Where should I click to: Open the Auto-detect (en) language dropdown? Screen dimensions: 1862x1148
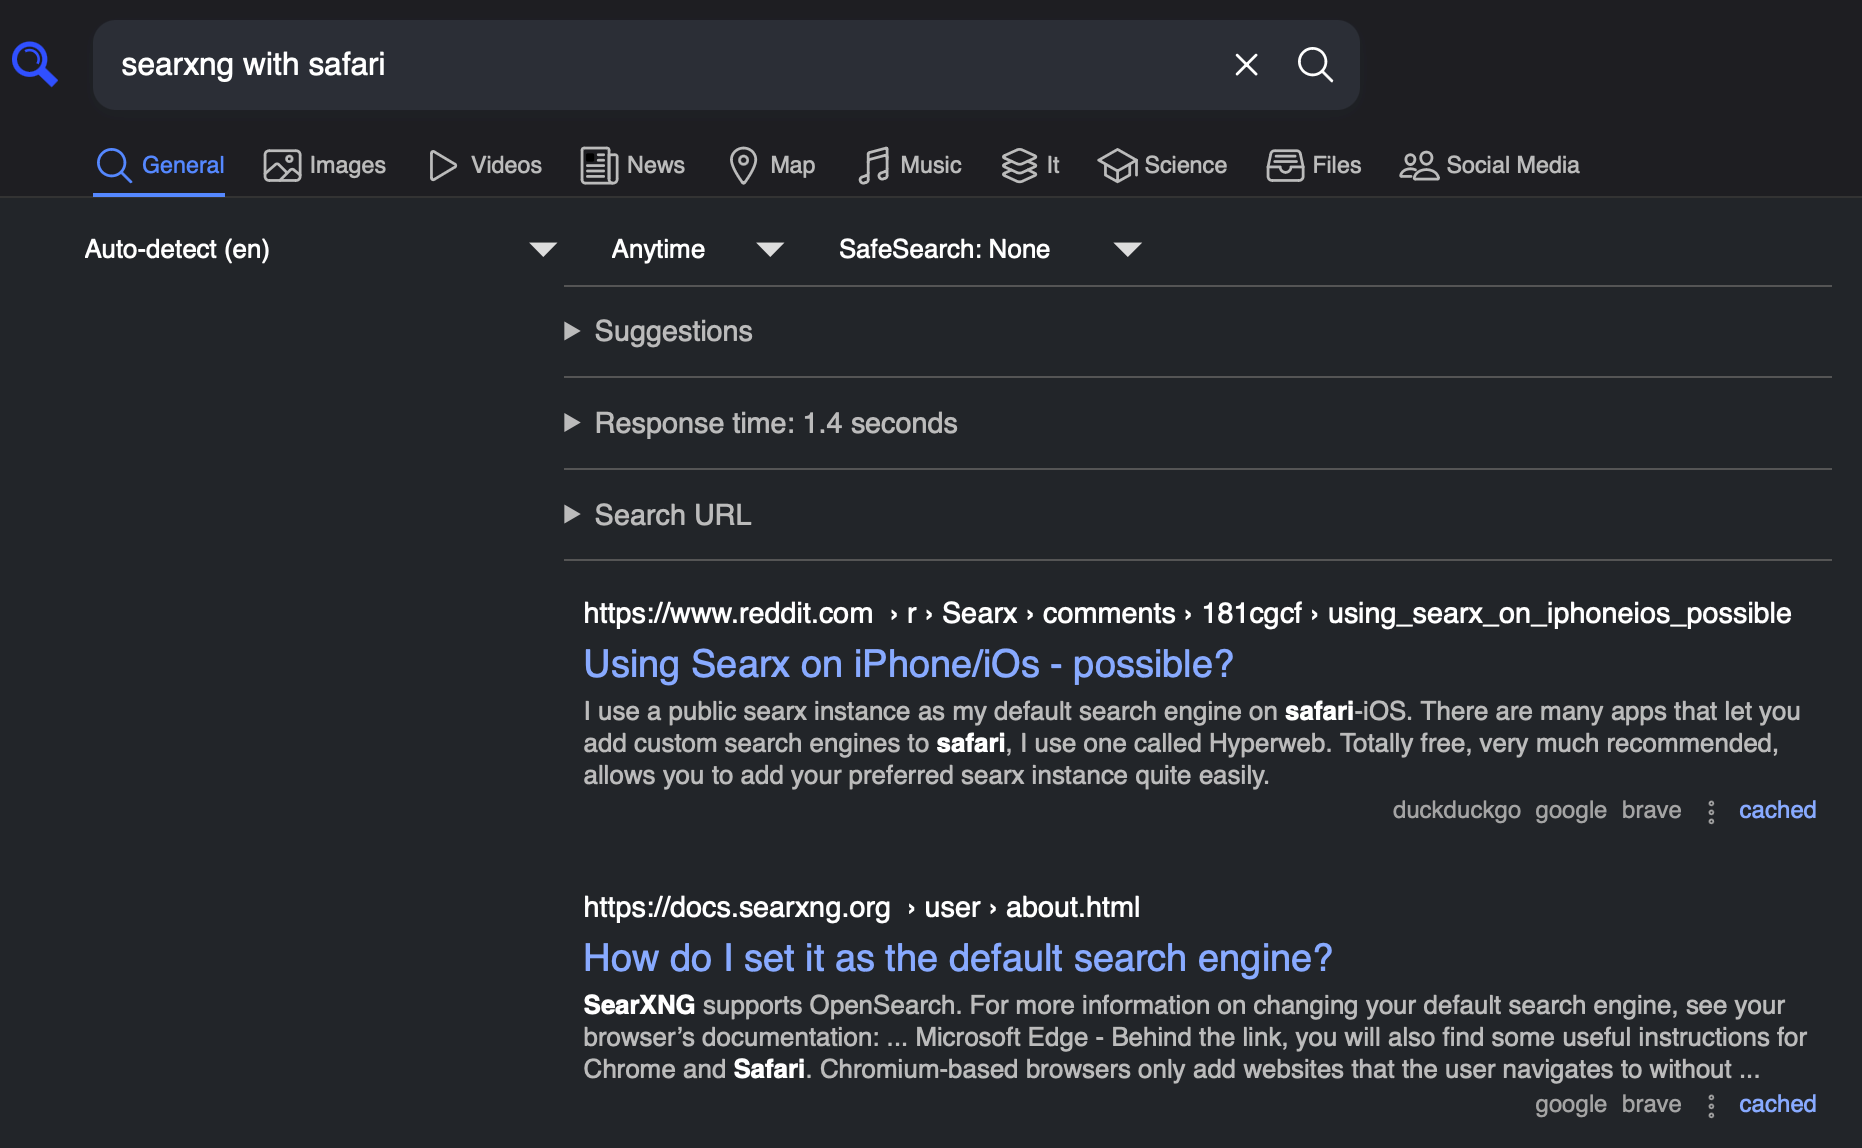tap(320, 249)
